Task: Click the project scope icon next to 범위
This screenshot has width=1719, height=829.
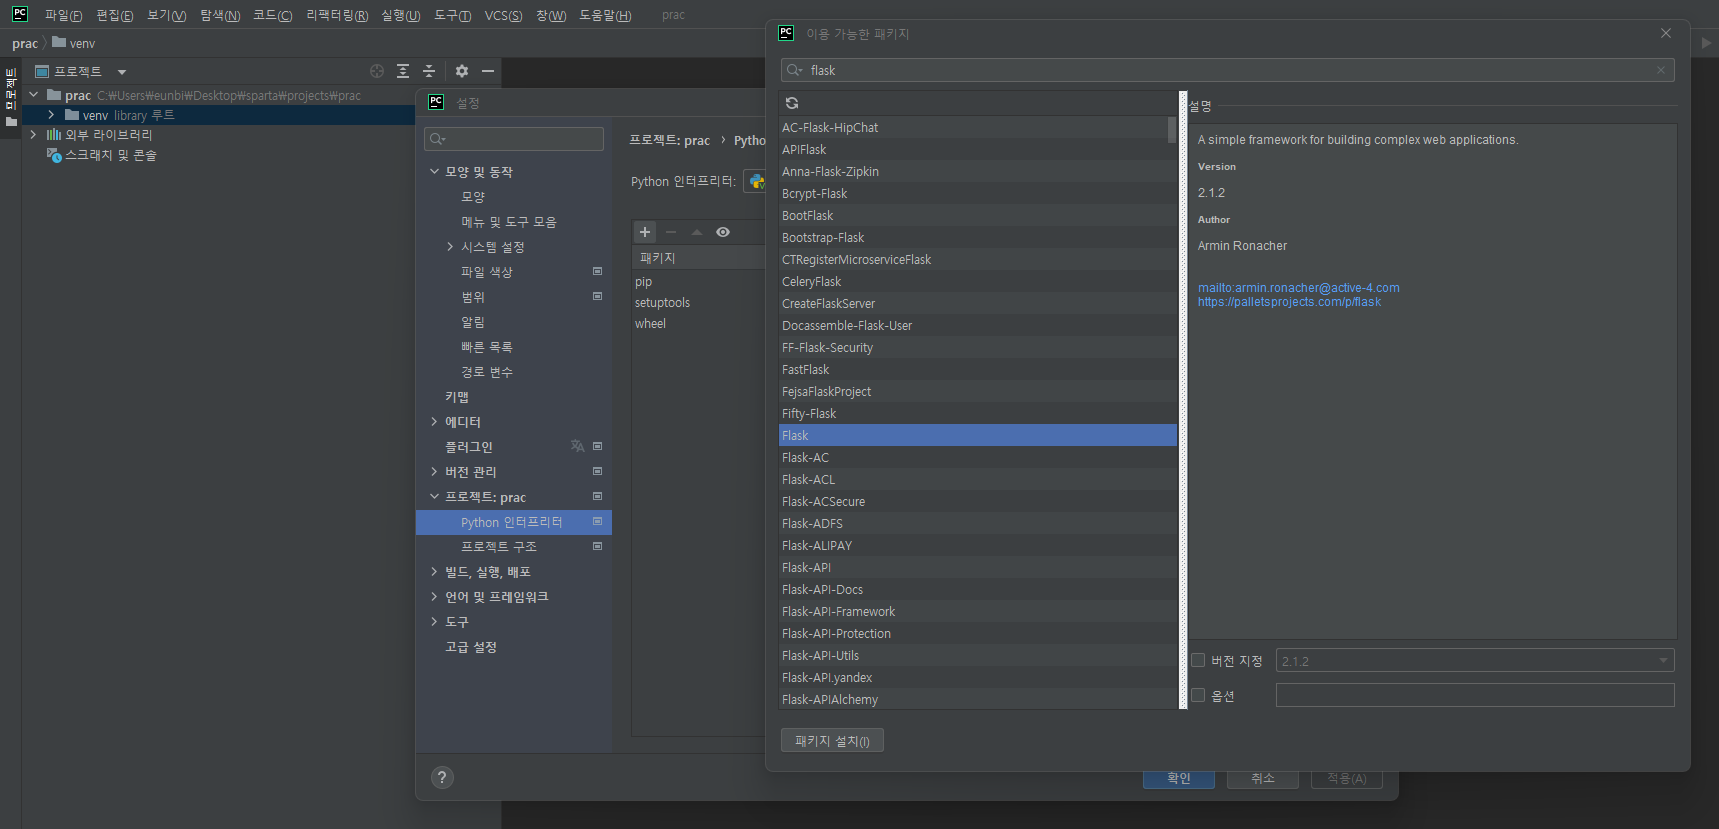Action: point(598,296)
